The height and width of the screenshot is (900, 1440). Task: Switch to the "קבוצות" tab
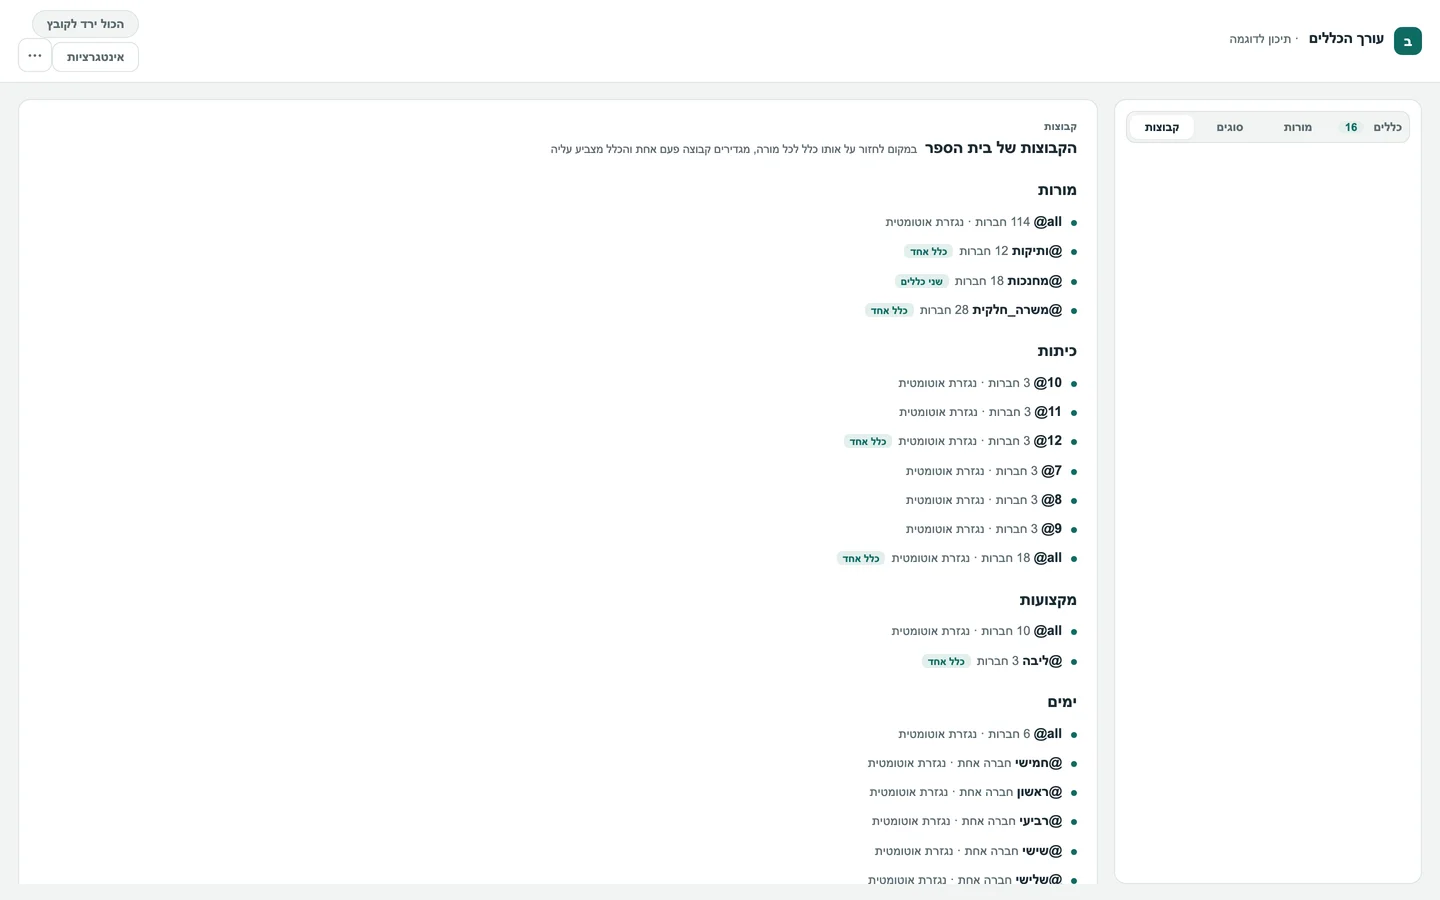point(1162,127)
